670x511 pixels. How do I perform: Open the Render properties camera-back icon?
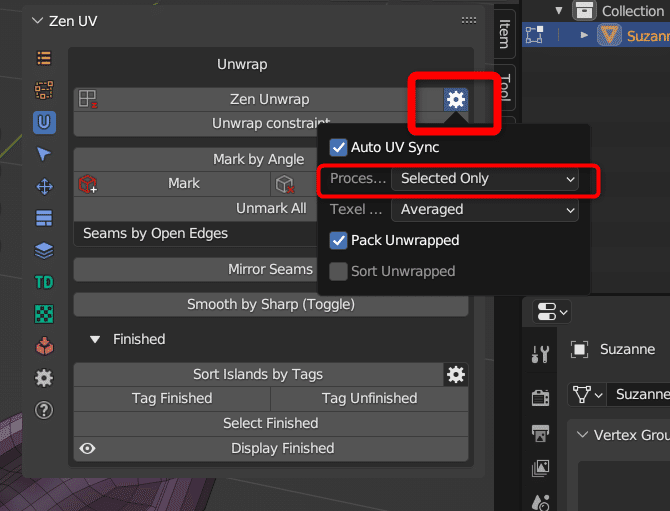[540, 398]
